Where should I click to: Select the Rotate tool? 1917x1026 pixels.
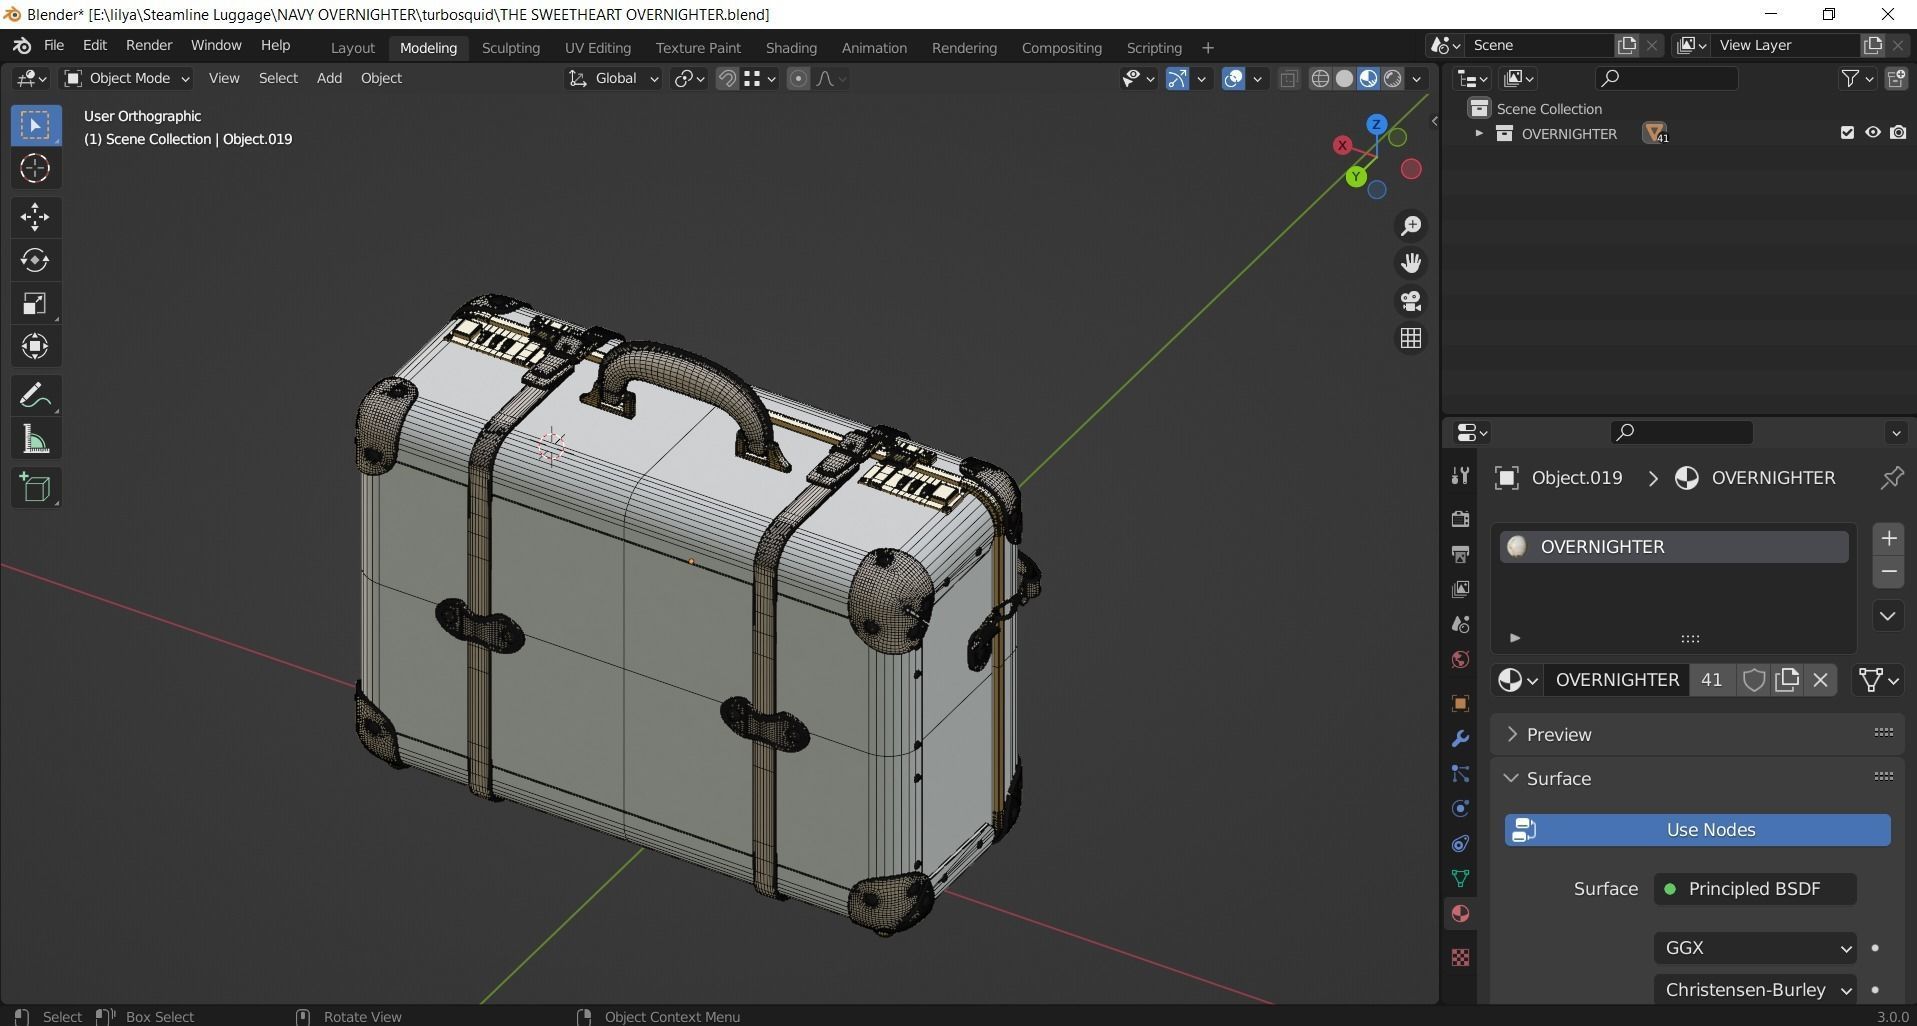click(35, 260)
